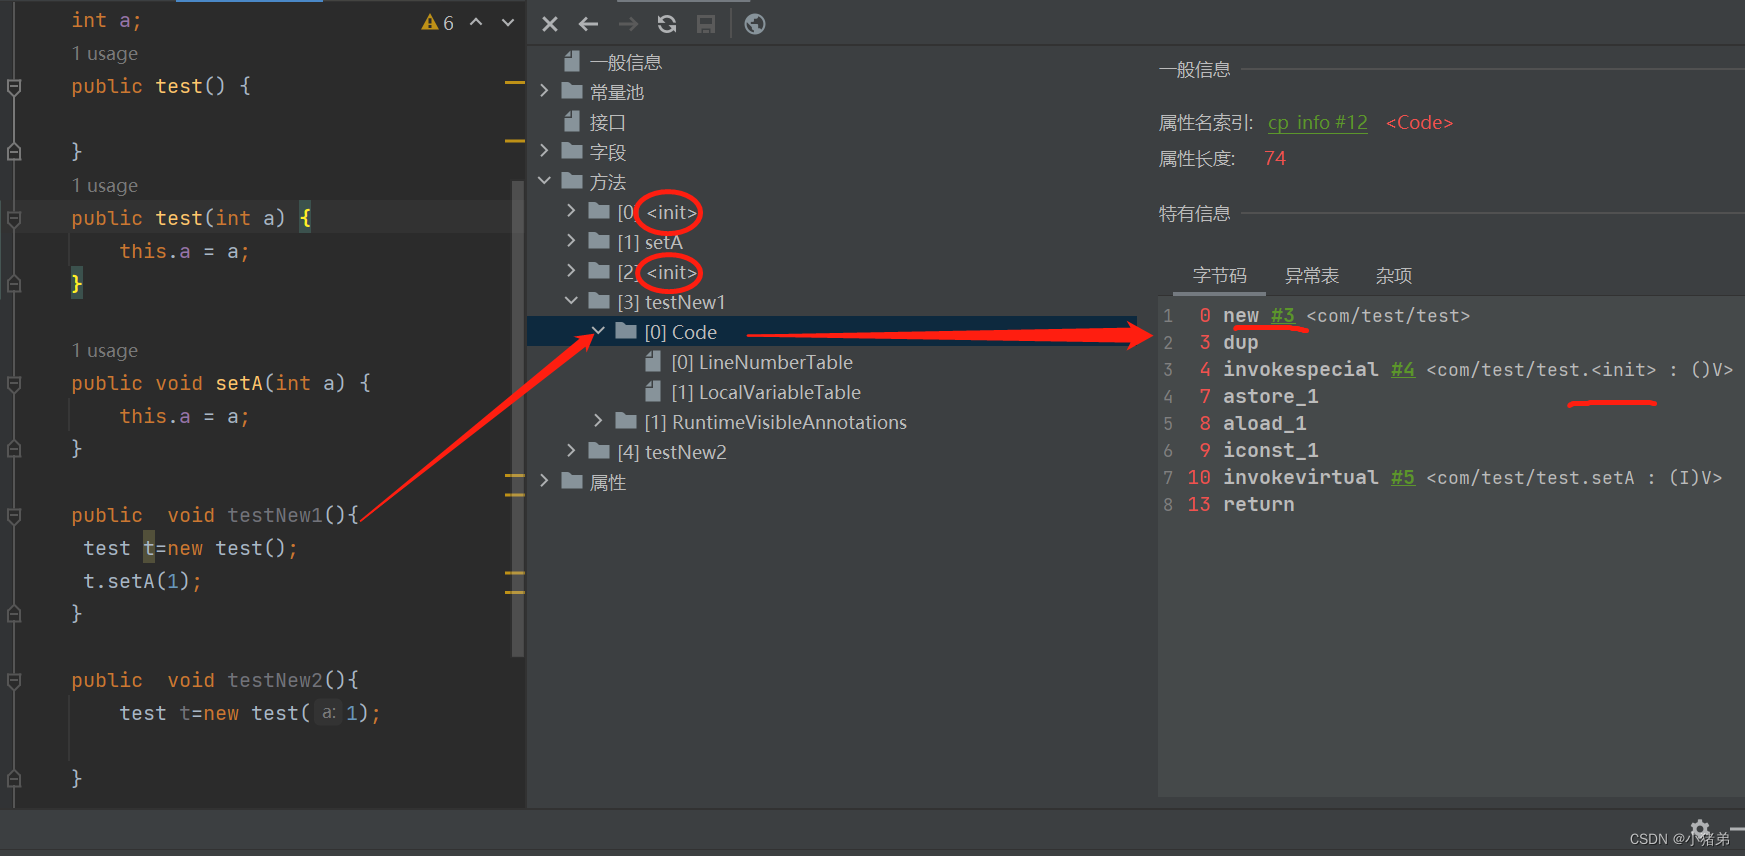Place cursor on 't.setA(1);' line

[x=142, y=582]
